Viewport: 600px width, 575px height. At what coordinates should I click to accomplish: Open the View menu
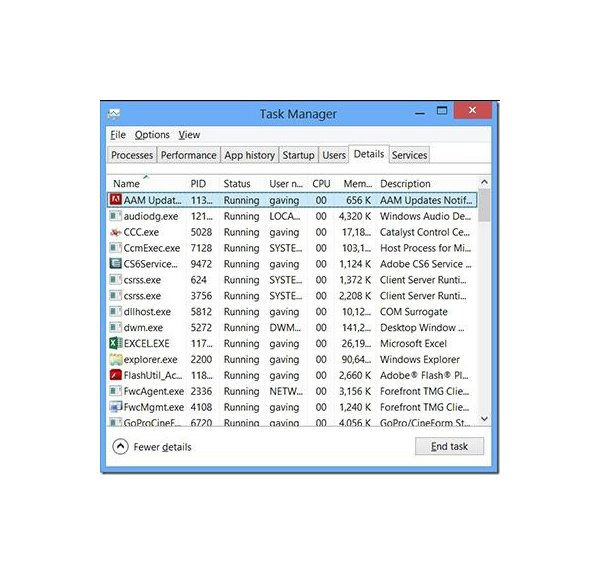(189, 135)
